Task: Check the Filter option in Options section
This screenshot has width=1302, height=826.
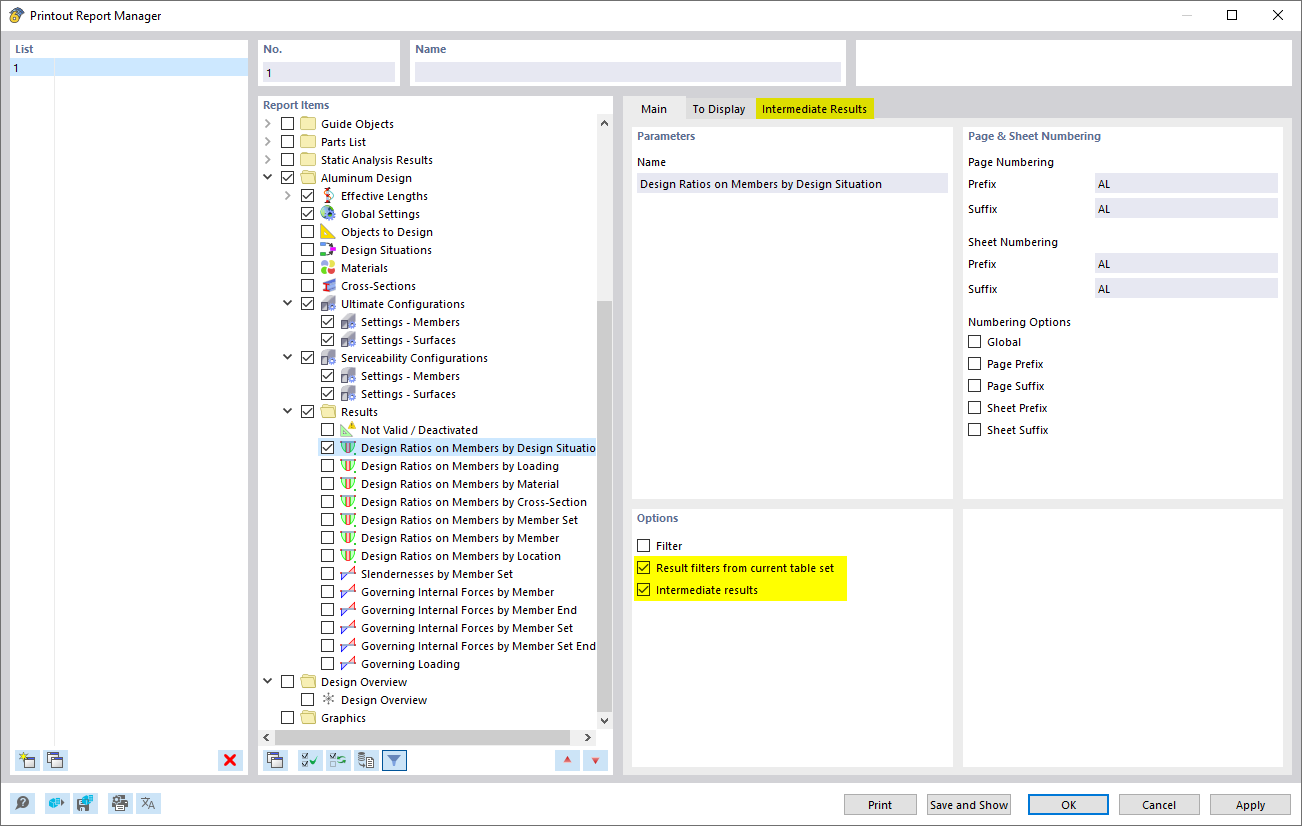Action: click(x=643, y=545)
